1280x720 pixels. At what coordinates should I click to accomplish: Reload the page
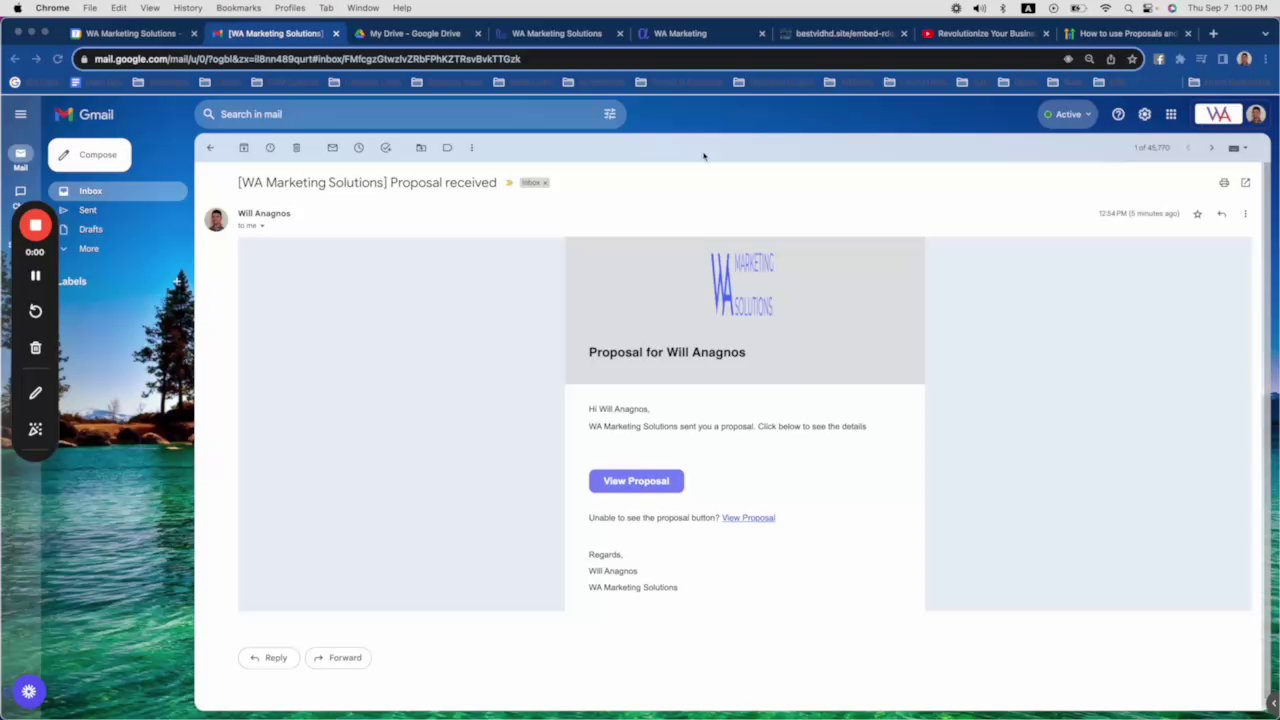pos(57,59)
